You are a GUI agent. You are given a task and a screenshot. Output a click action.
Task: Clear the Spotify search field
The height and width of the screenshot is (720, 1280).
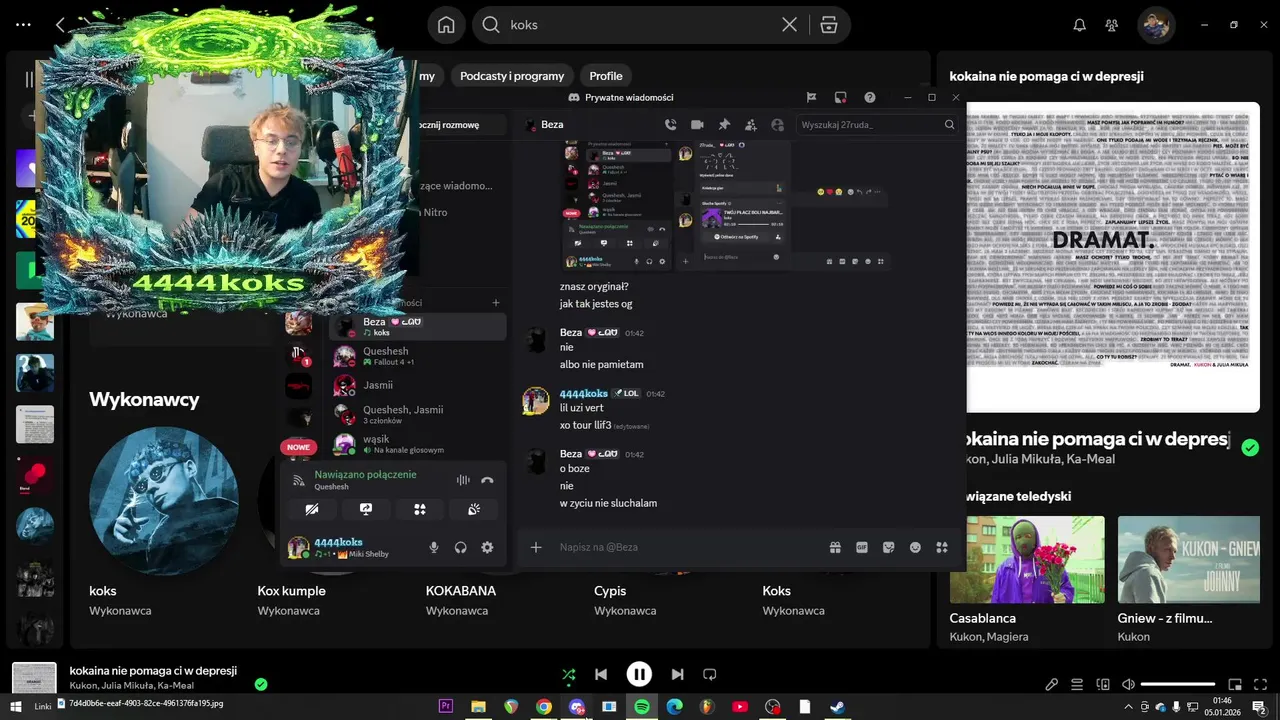[x=789, y=25]
